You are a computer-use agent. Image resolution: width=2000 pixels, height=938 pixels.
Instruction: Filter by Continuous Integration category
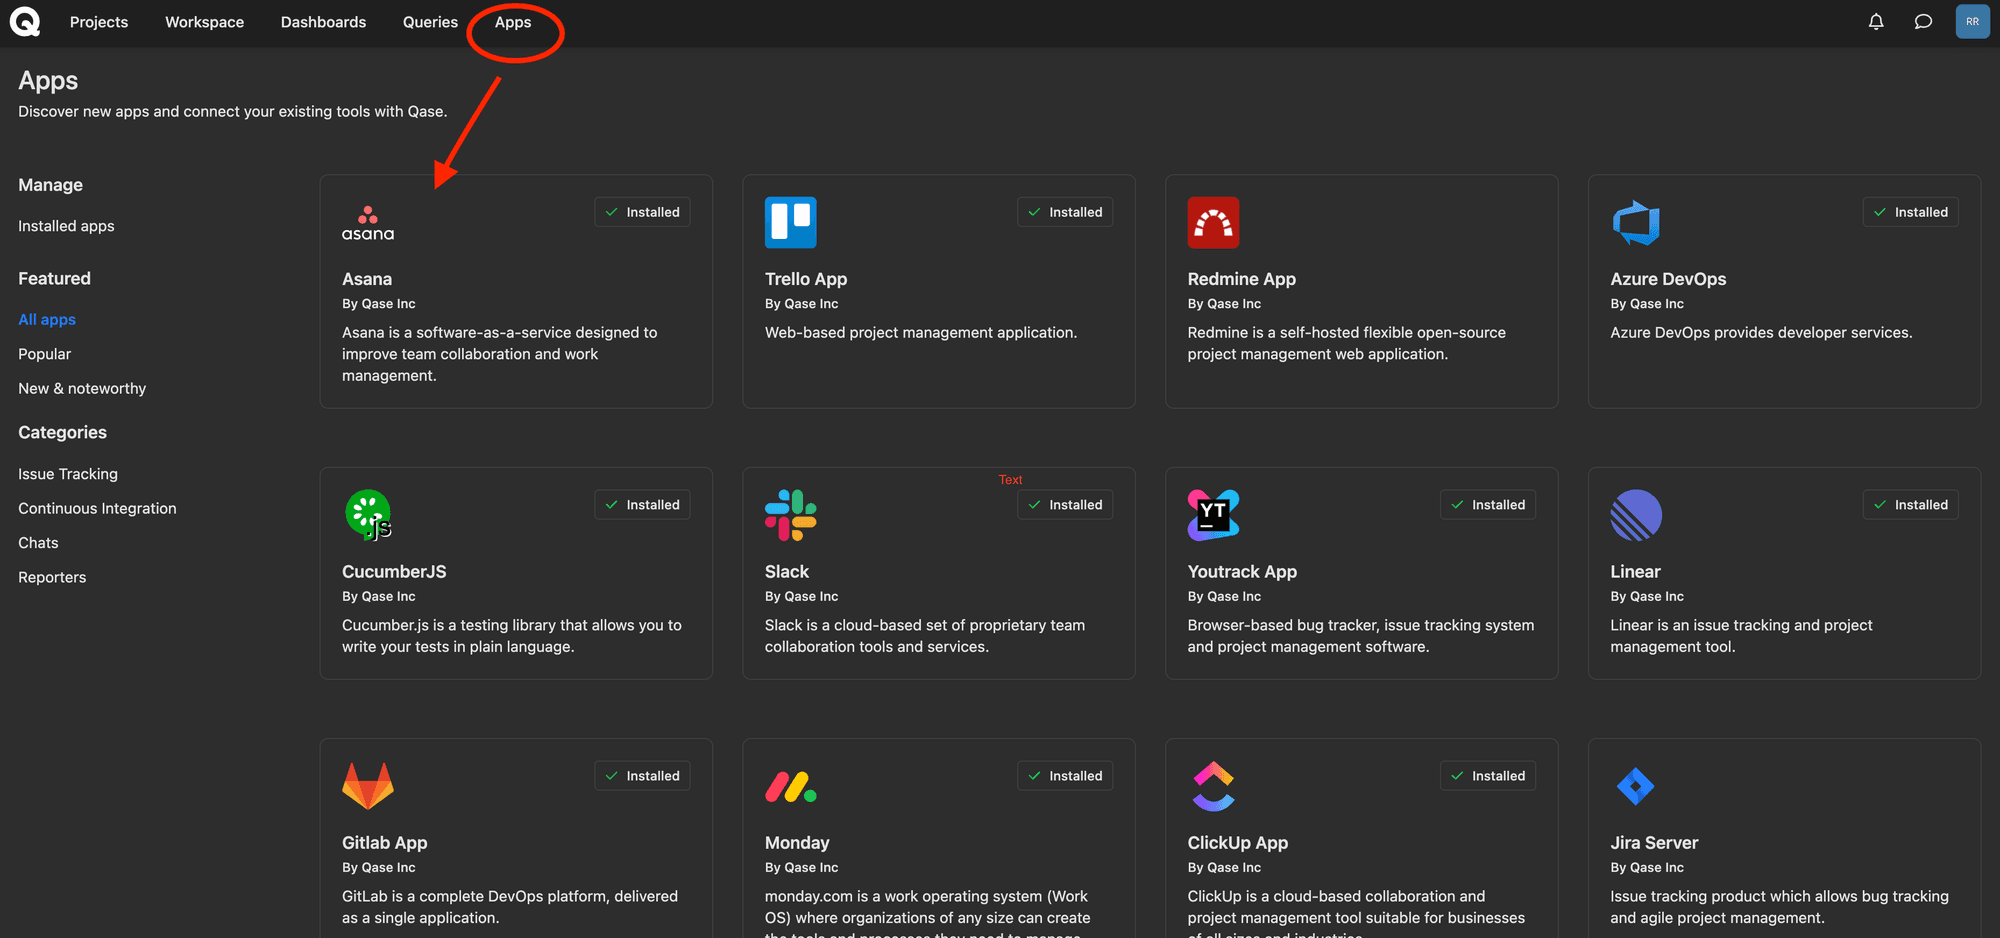pyautogui.click(x=97, y=508)
